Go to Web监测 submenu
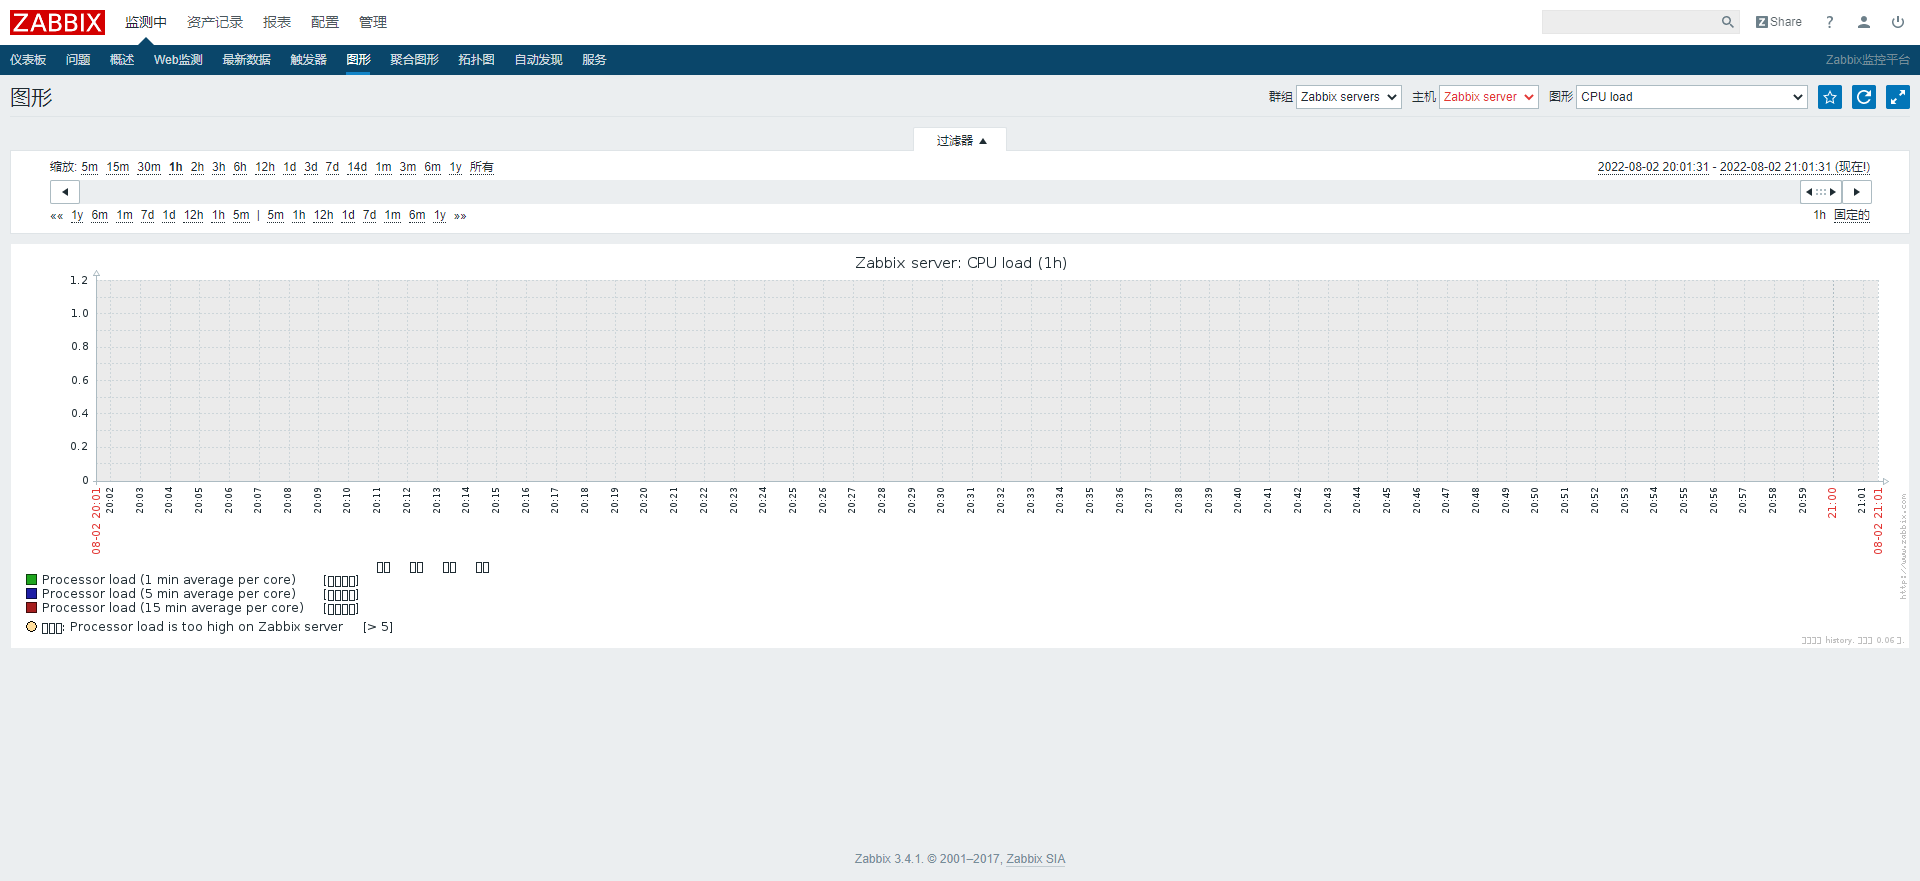Image resolution: width=1920 pixels, height=881 pixels. click(178, 60)
